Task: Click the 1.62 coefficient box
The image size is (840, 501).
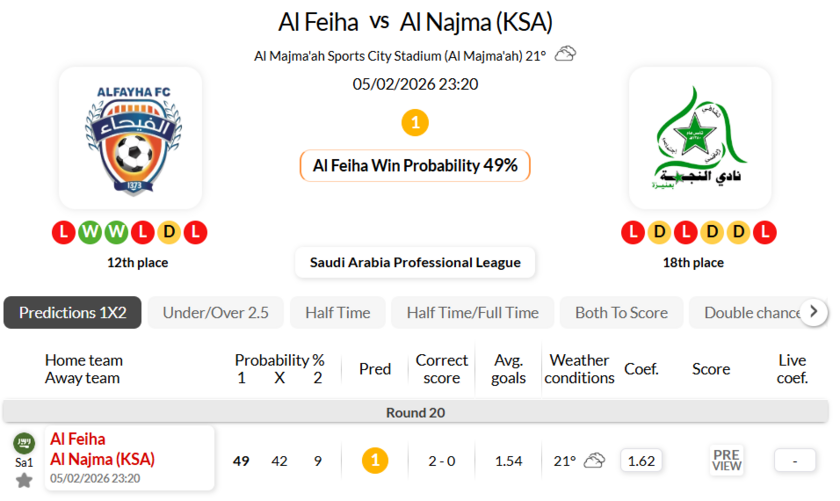Action: point(641,461)
